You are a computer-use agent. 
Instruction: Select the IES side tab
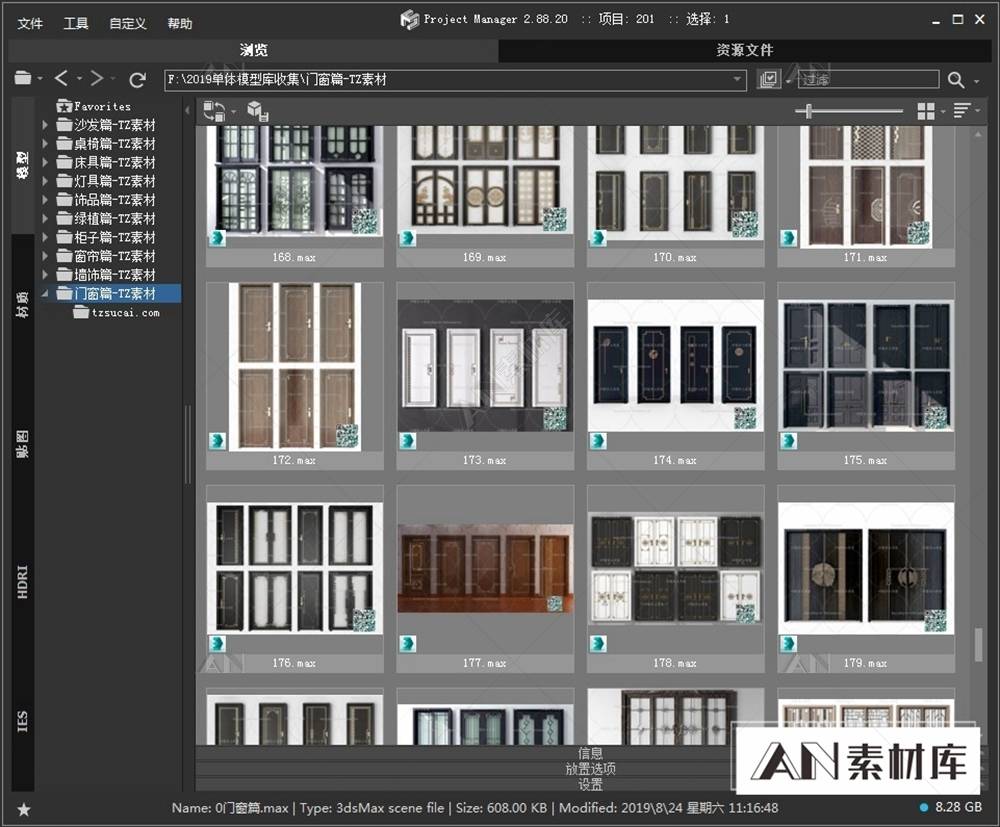23,721
